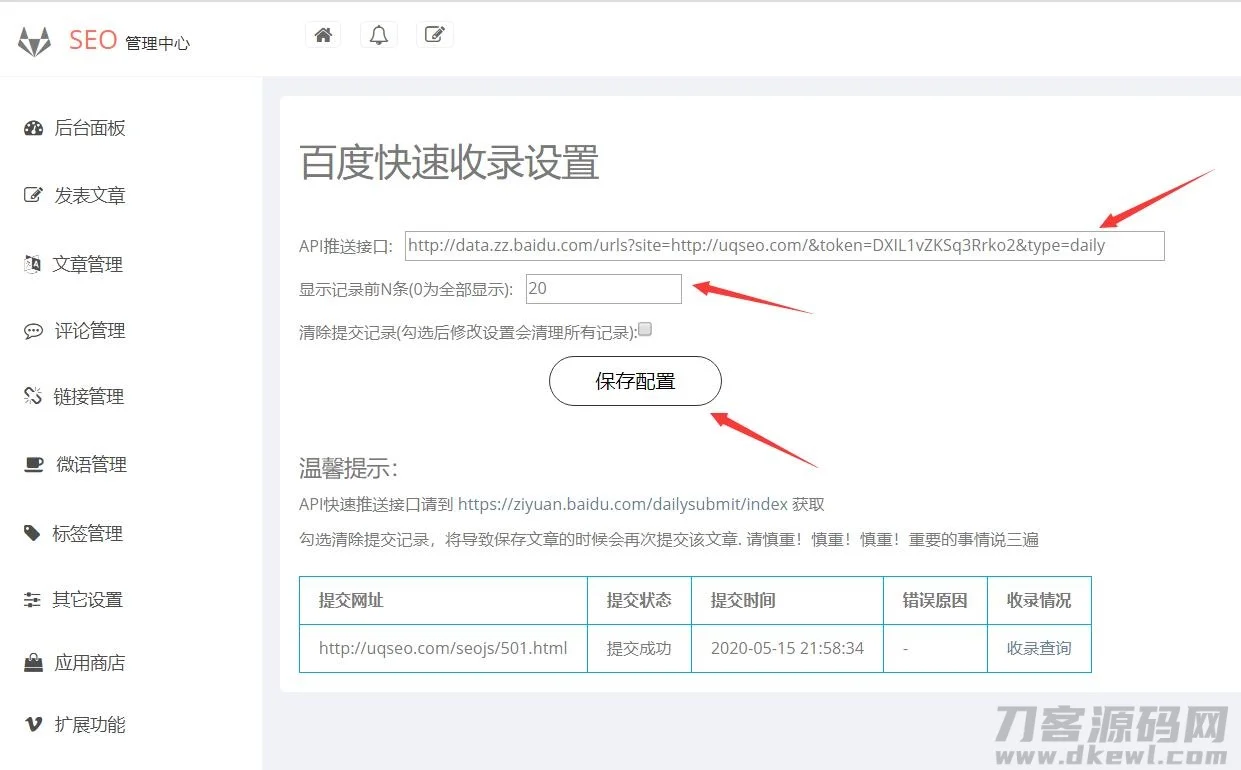Check notifications via the bell icon

pos(378,33)
